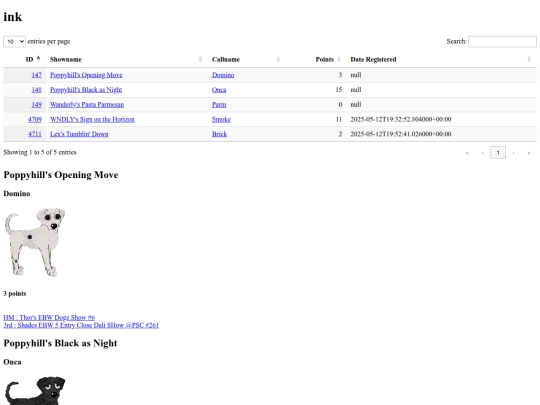Click the Parm callname link
The image size is (540, 405).
[219, 105]
